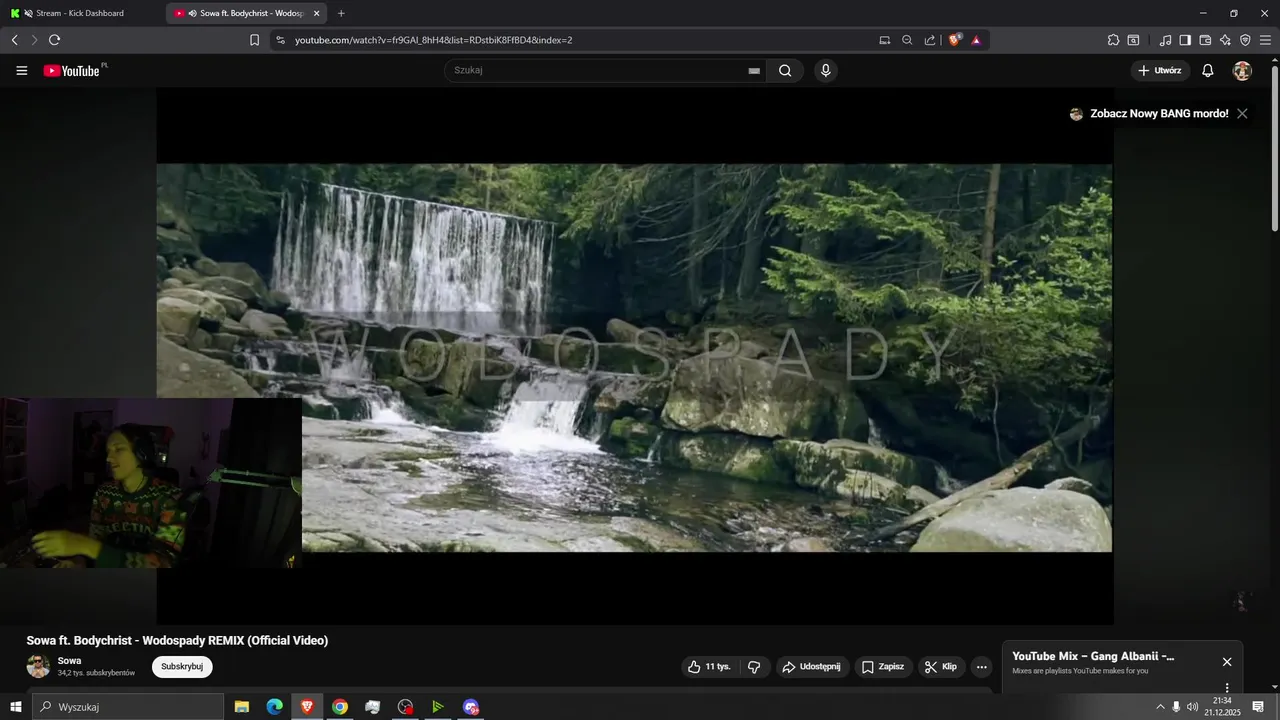Click the Utwórz create button
Viewport: 1280px width, 720px height.
click(1160, 71)
